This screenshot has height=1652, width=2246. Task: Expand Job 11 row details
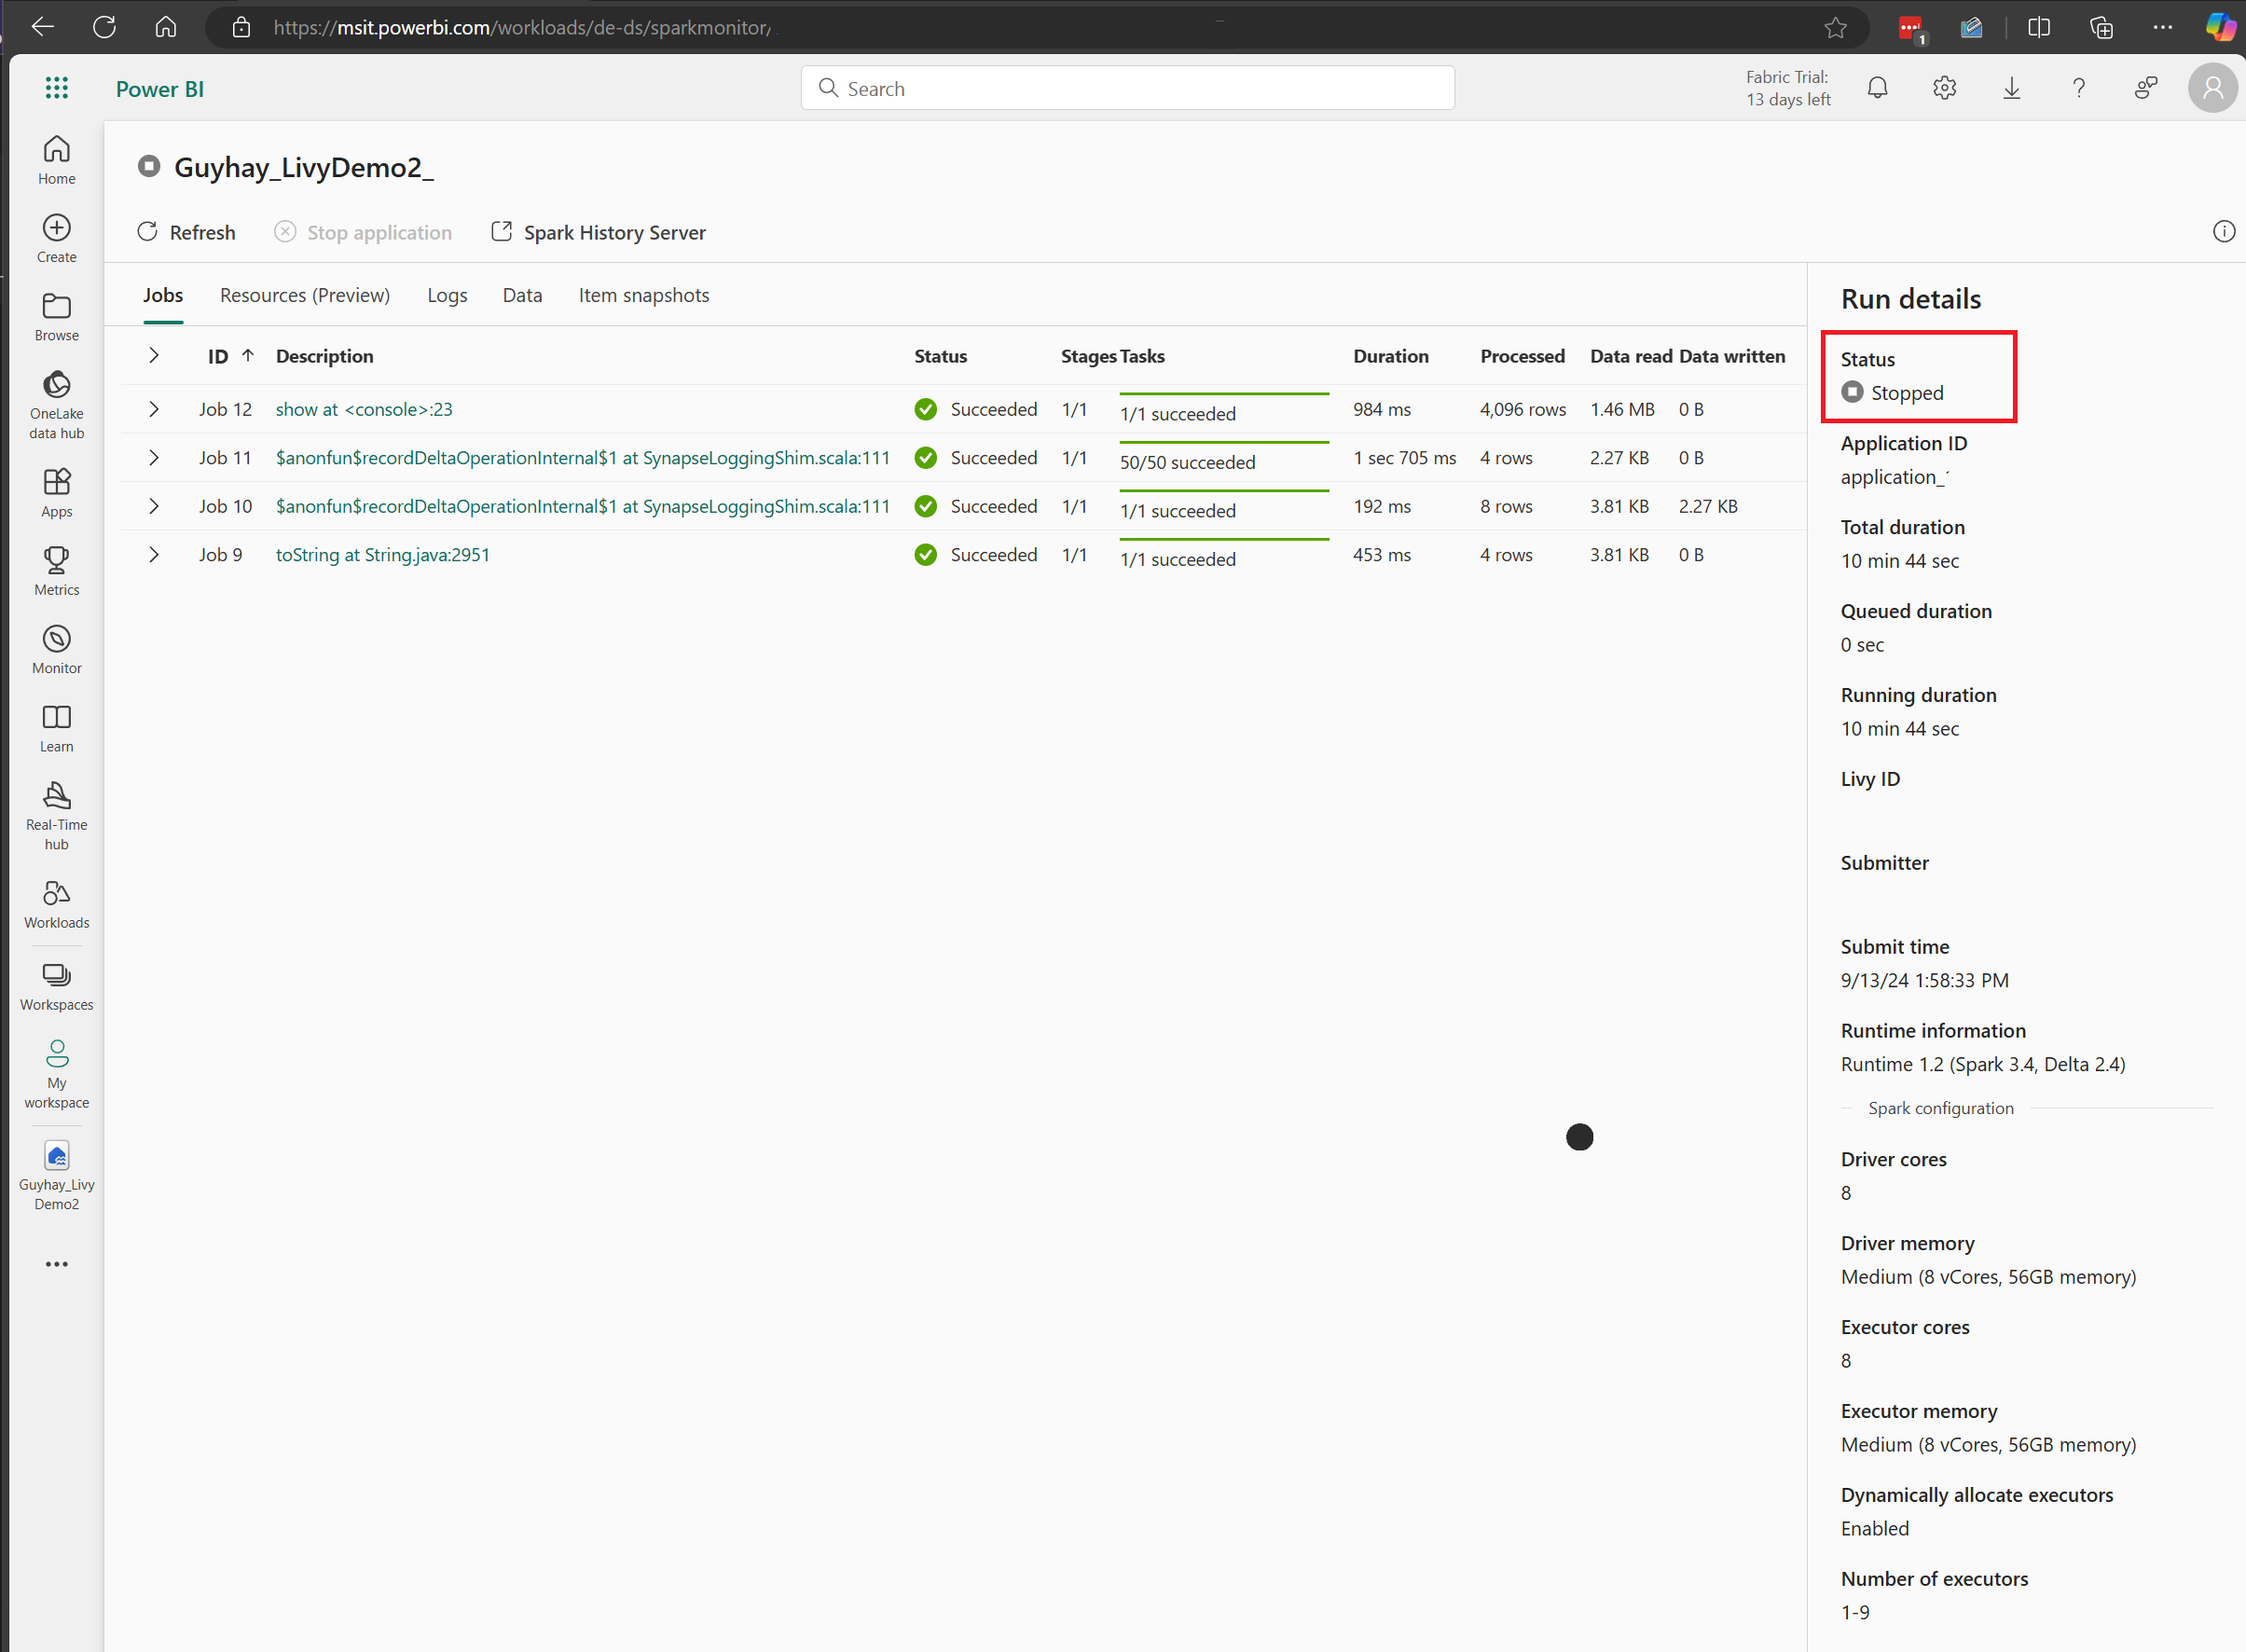pos(154,457)
